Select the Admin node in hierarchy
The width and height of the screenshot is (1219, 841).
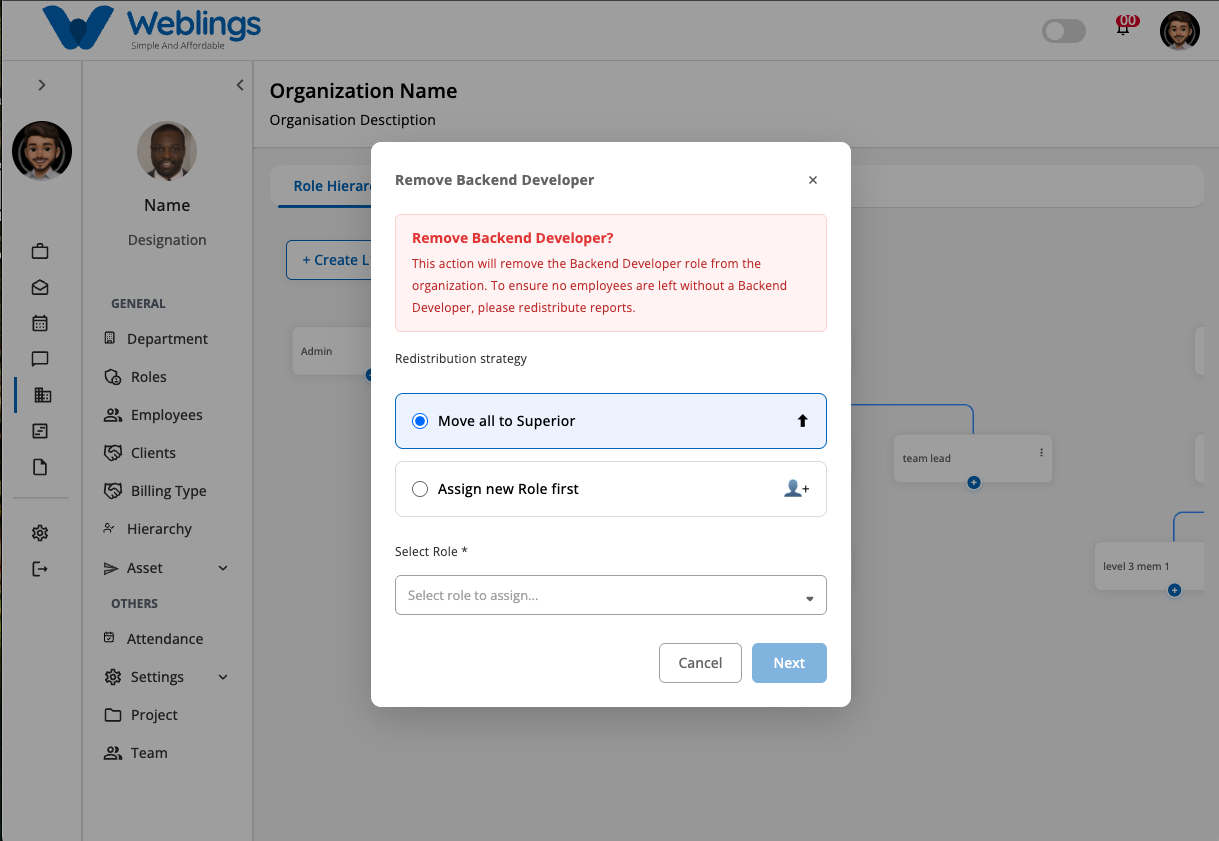331,351
